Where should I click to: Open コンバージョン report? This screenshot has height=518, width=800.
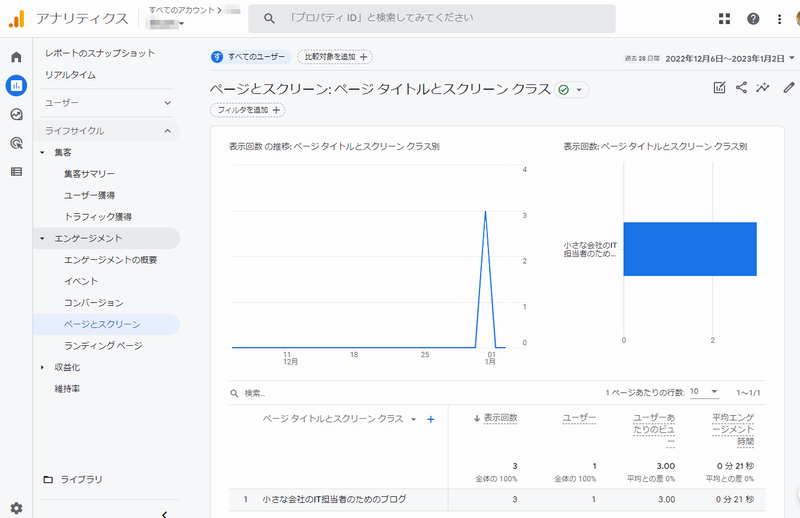click(93, 303)
